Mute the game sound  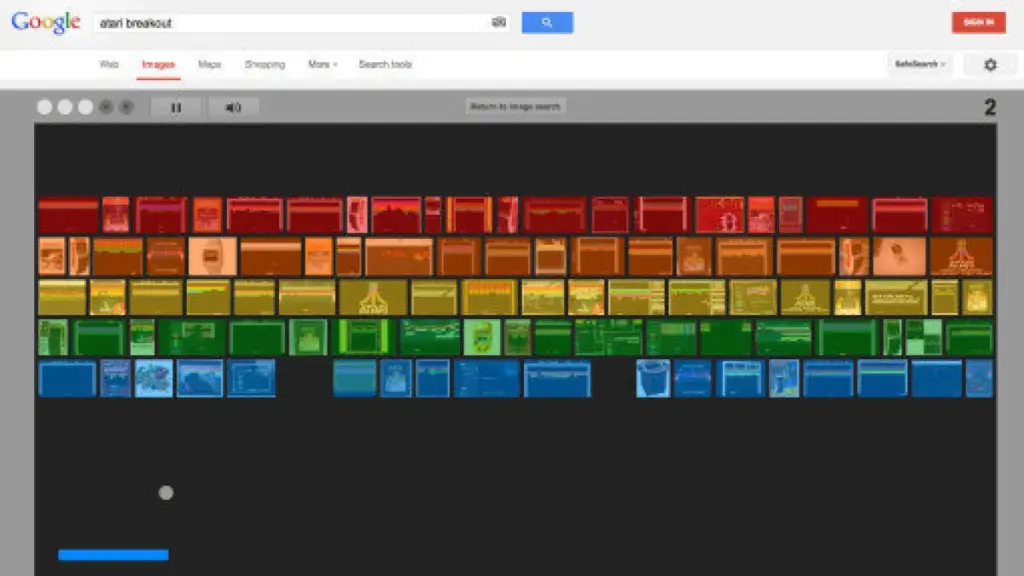point(233,107)
